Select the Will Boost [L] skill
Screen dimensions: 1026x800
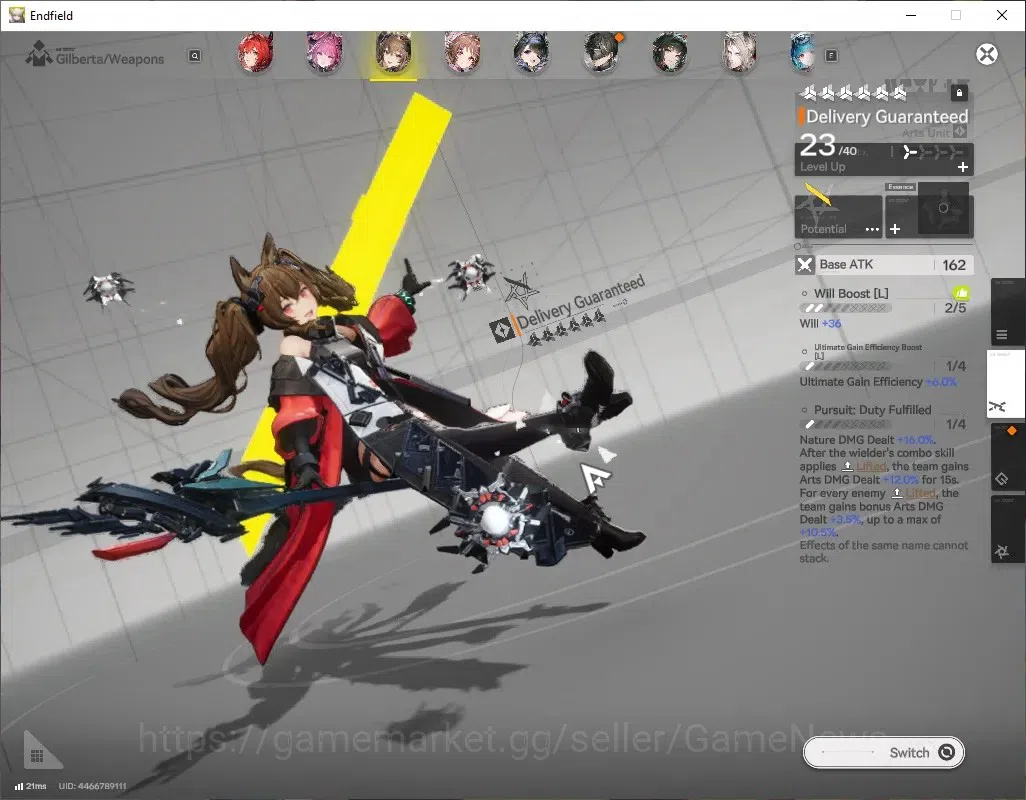pos(851,294)
